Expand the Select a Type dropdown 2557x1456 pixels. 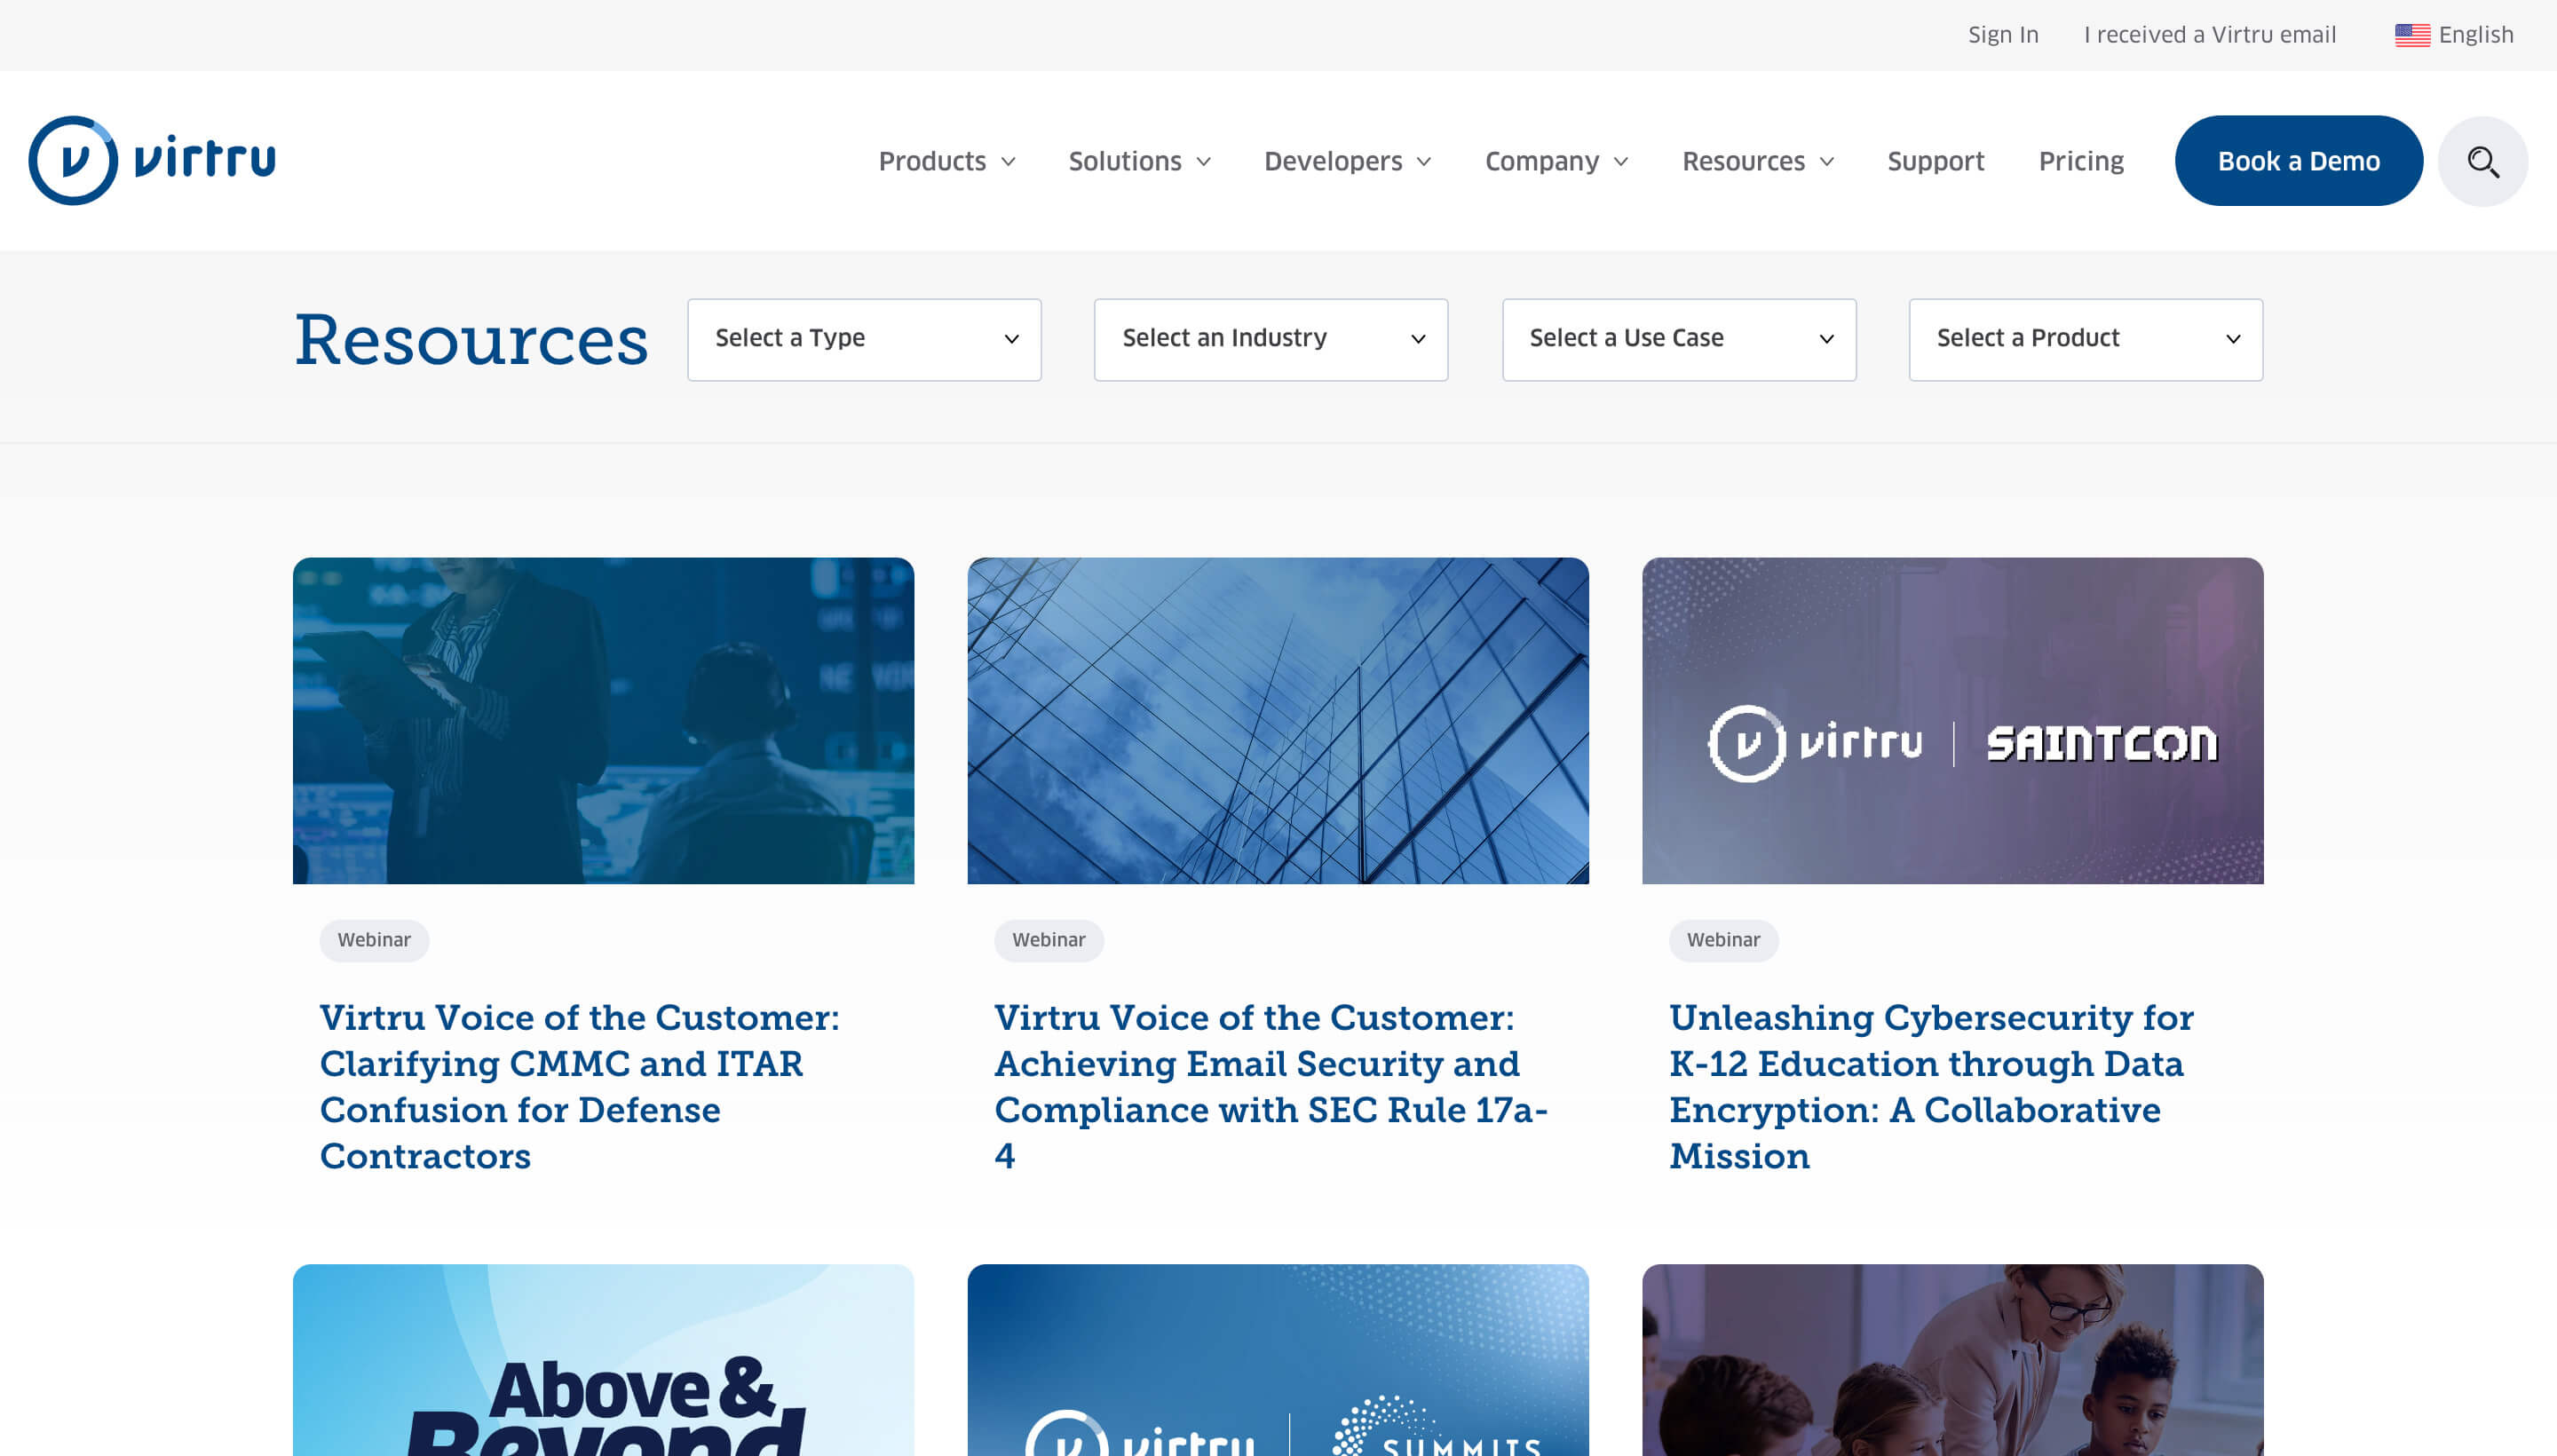pyautogui.click(x=864, y=339)
